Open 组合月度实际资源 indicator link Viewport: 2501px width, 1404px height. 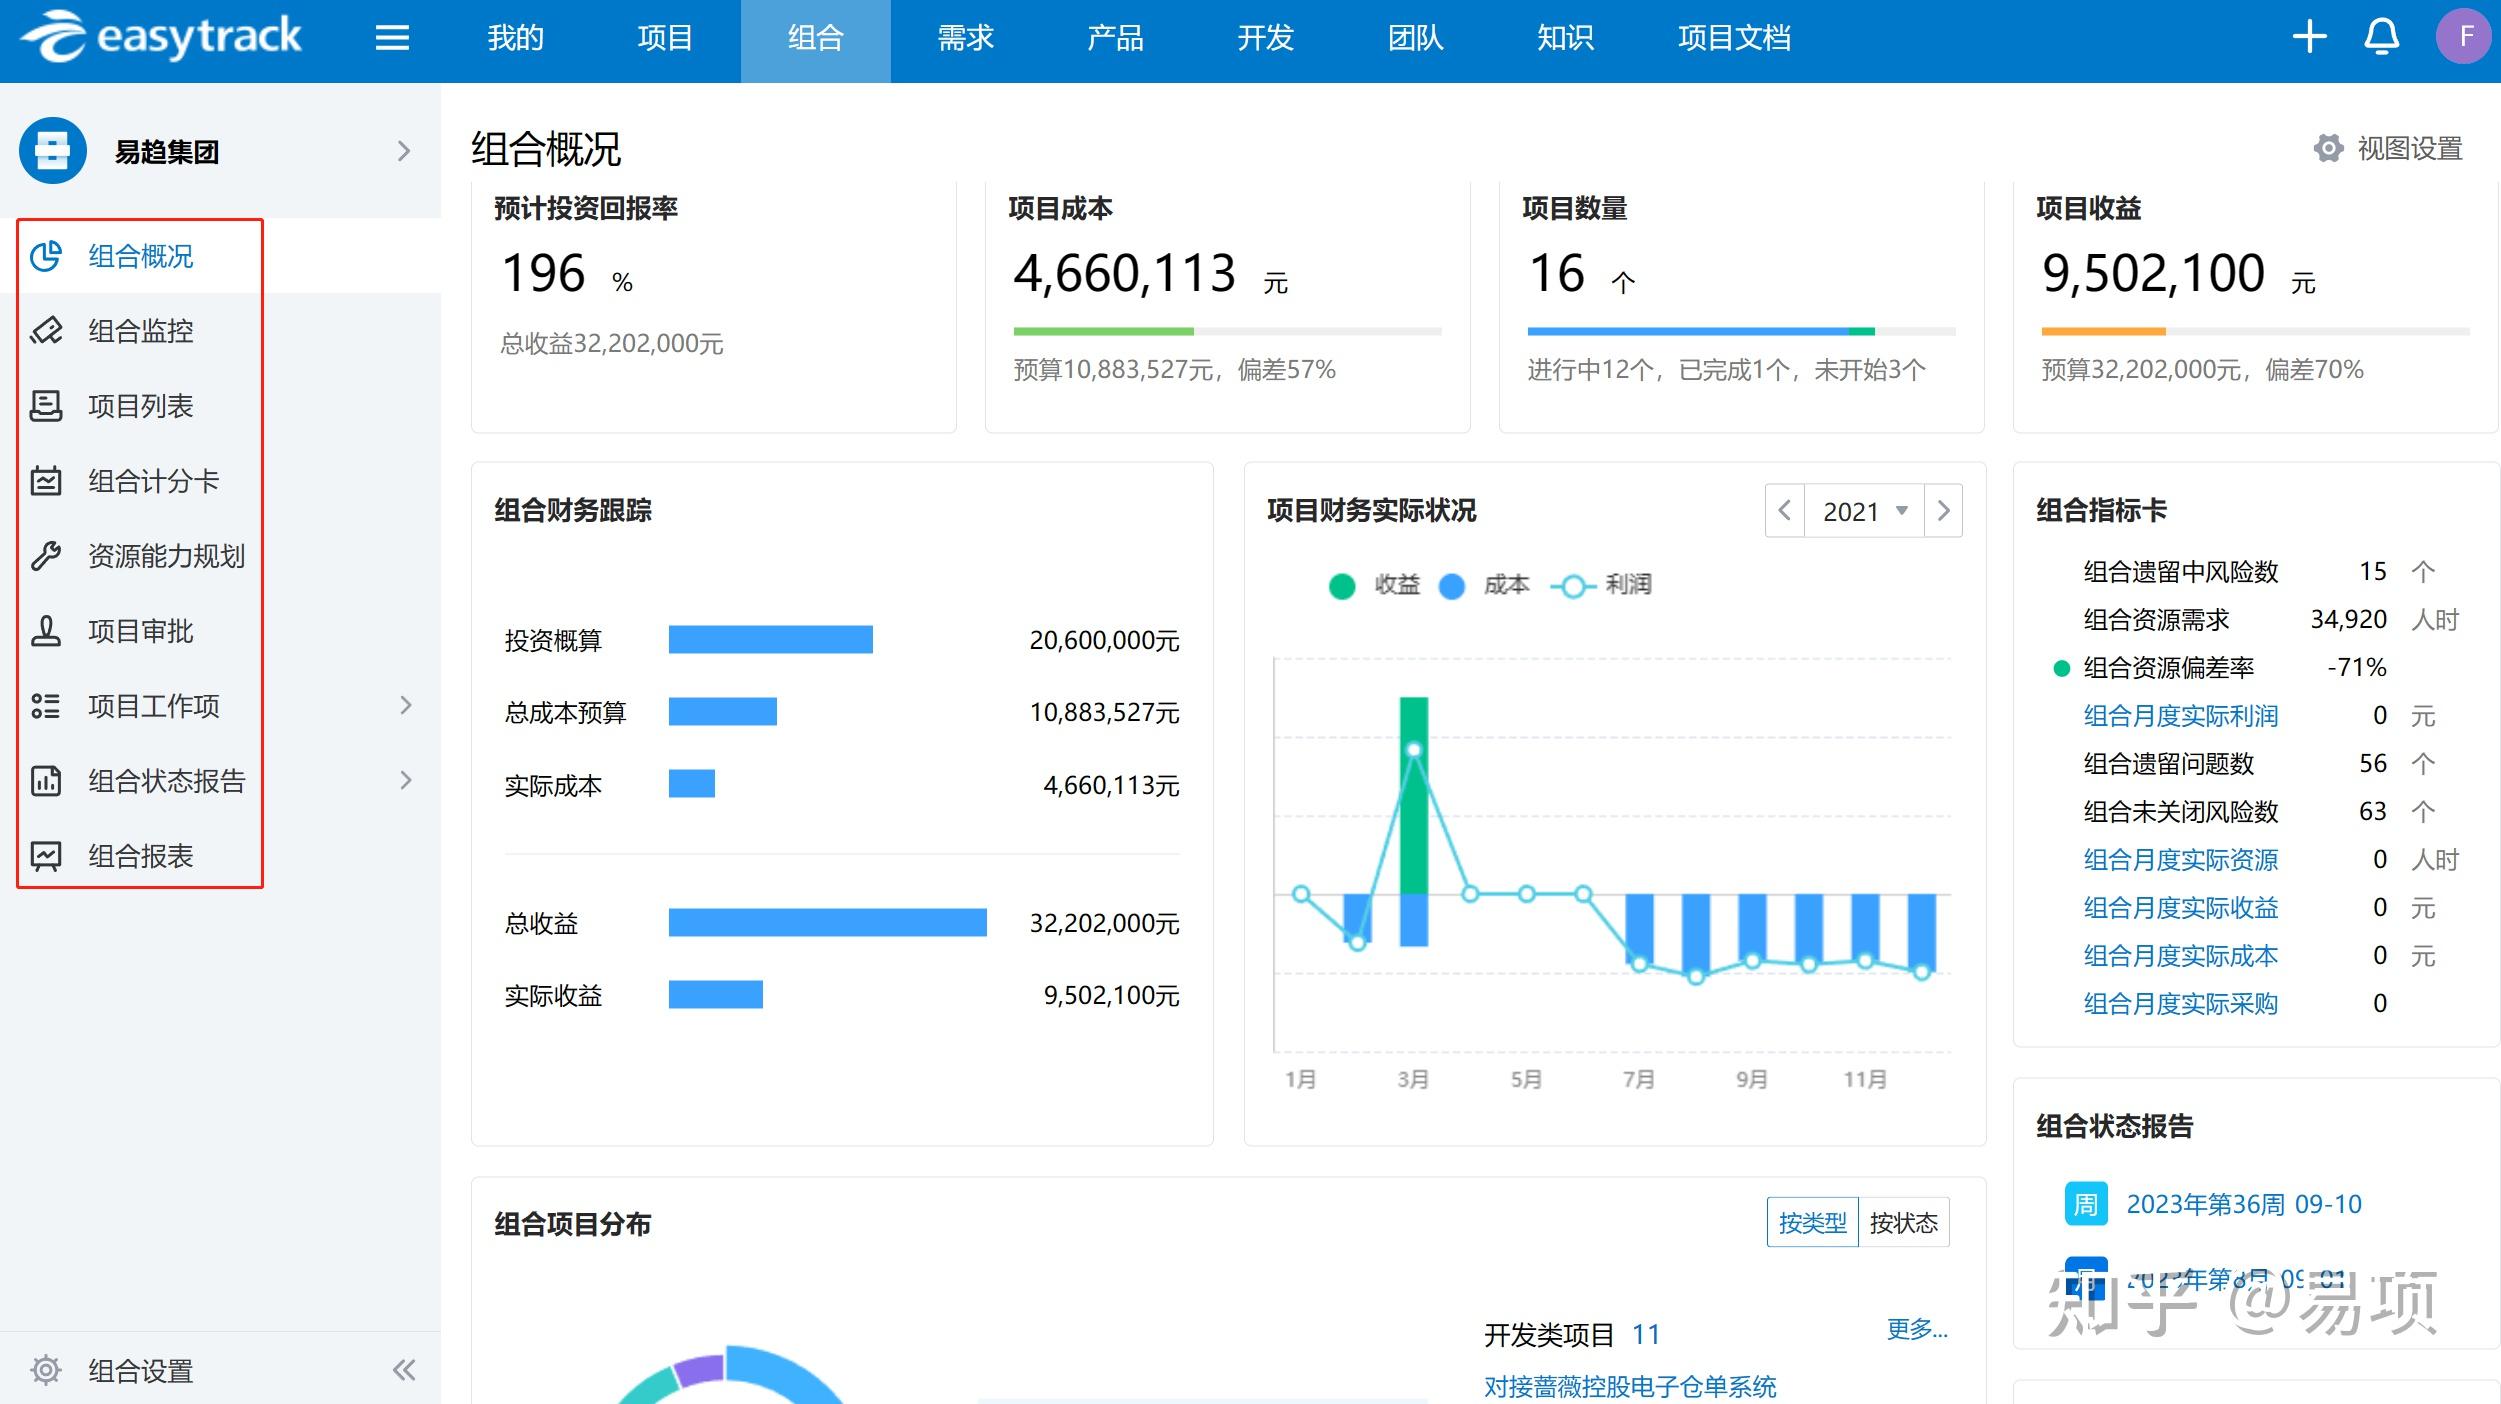point(2181,860)
